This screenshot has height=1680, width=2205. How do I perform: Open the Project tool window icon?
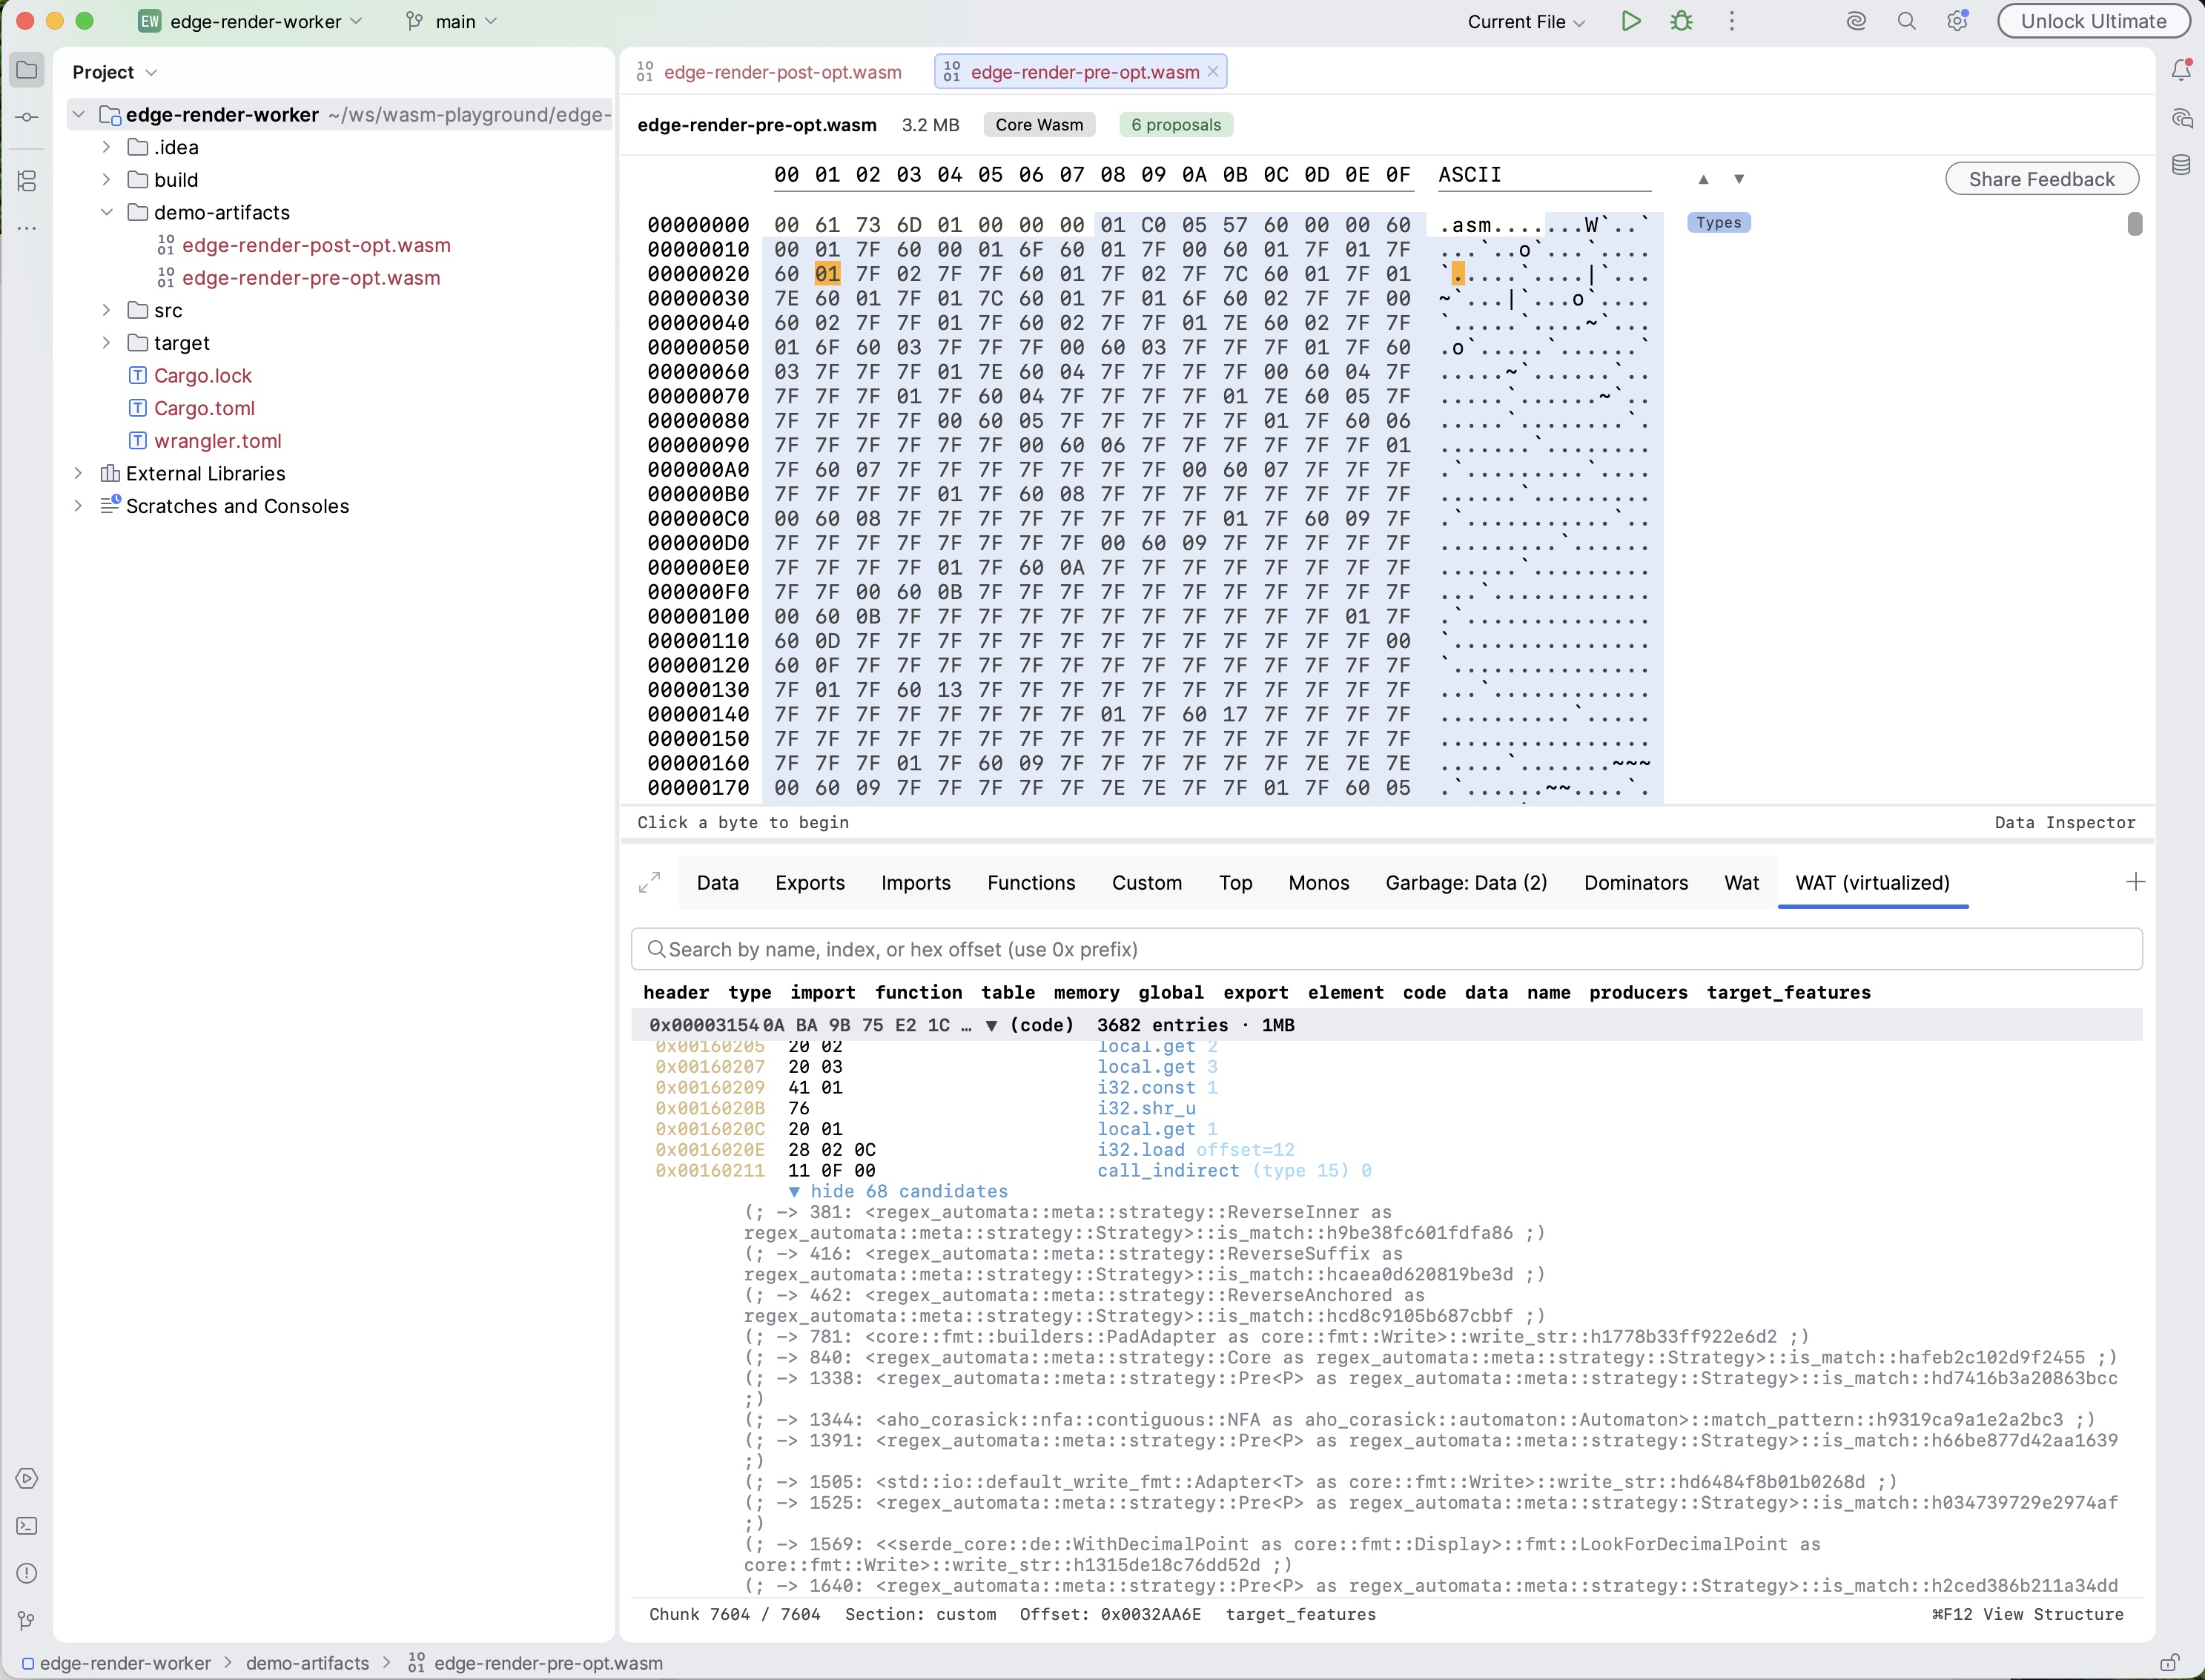(x=27, y=71)
